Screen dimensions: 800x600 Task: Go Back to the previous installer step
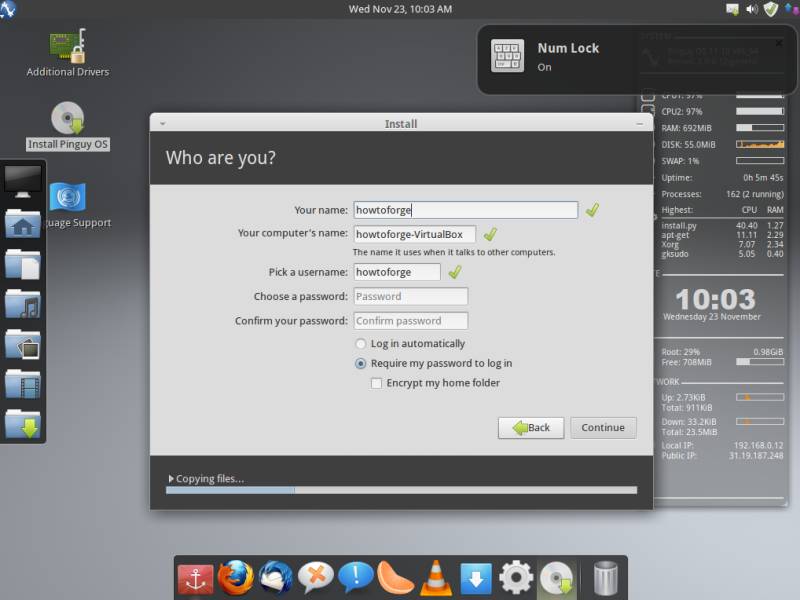point(531,428)
